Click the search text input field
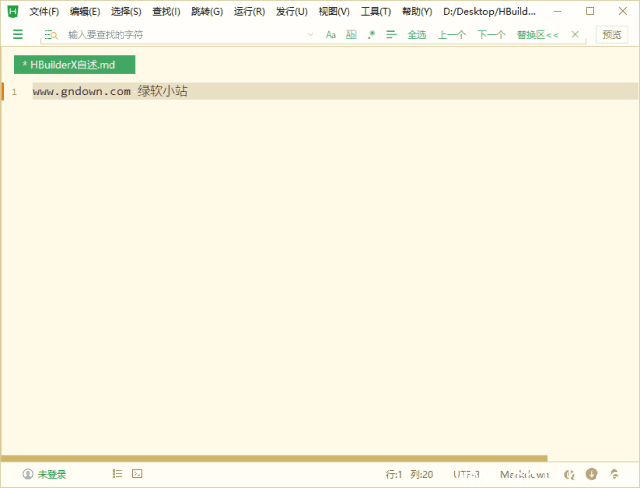The width and height of the screenshot is (640, 488). 180,34
